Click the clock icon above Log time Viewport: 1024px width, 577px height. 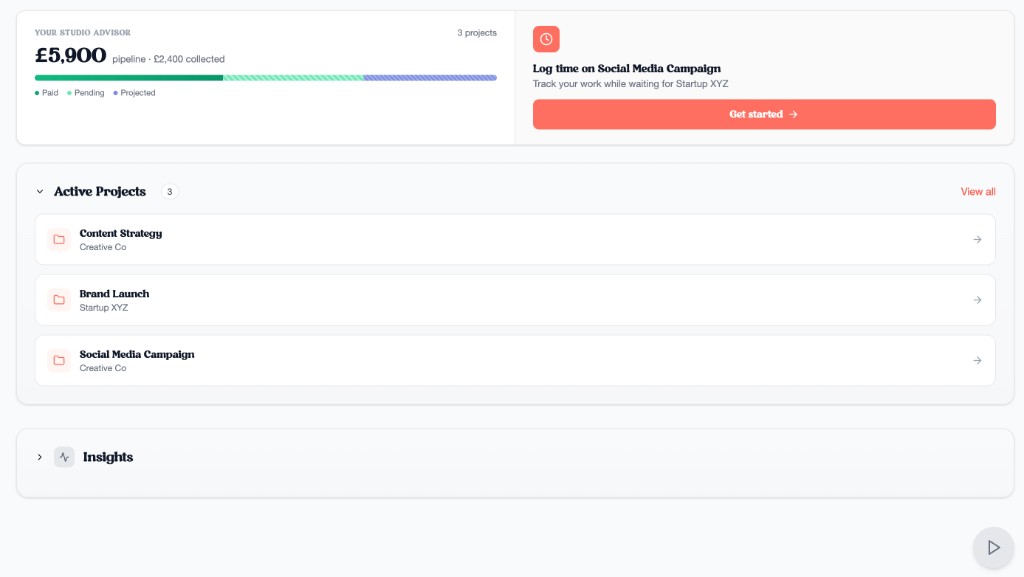click(546, 39)
